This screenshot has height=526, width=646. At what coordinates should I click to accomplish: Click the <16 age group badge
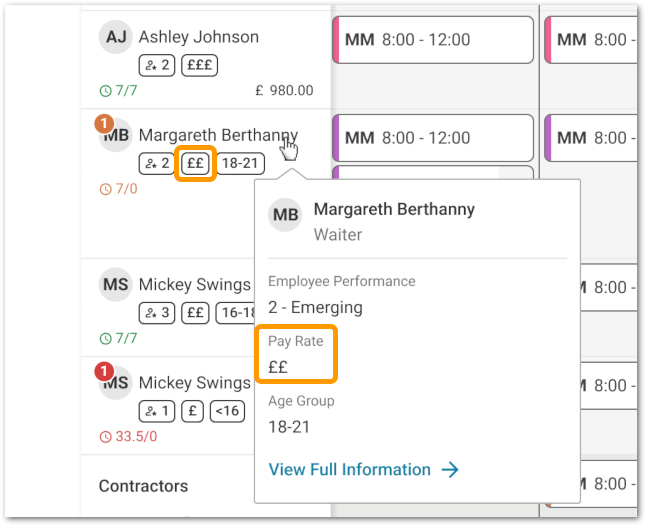pos(227,410)
